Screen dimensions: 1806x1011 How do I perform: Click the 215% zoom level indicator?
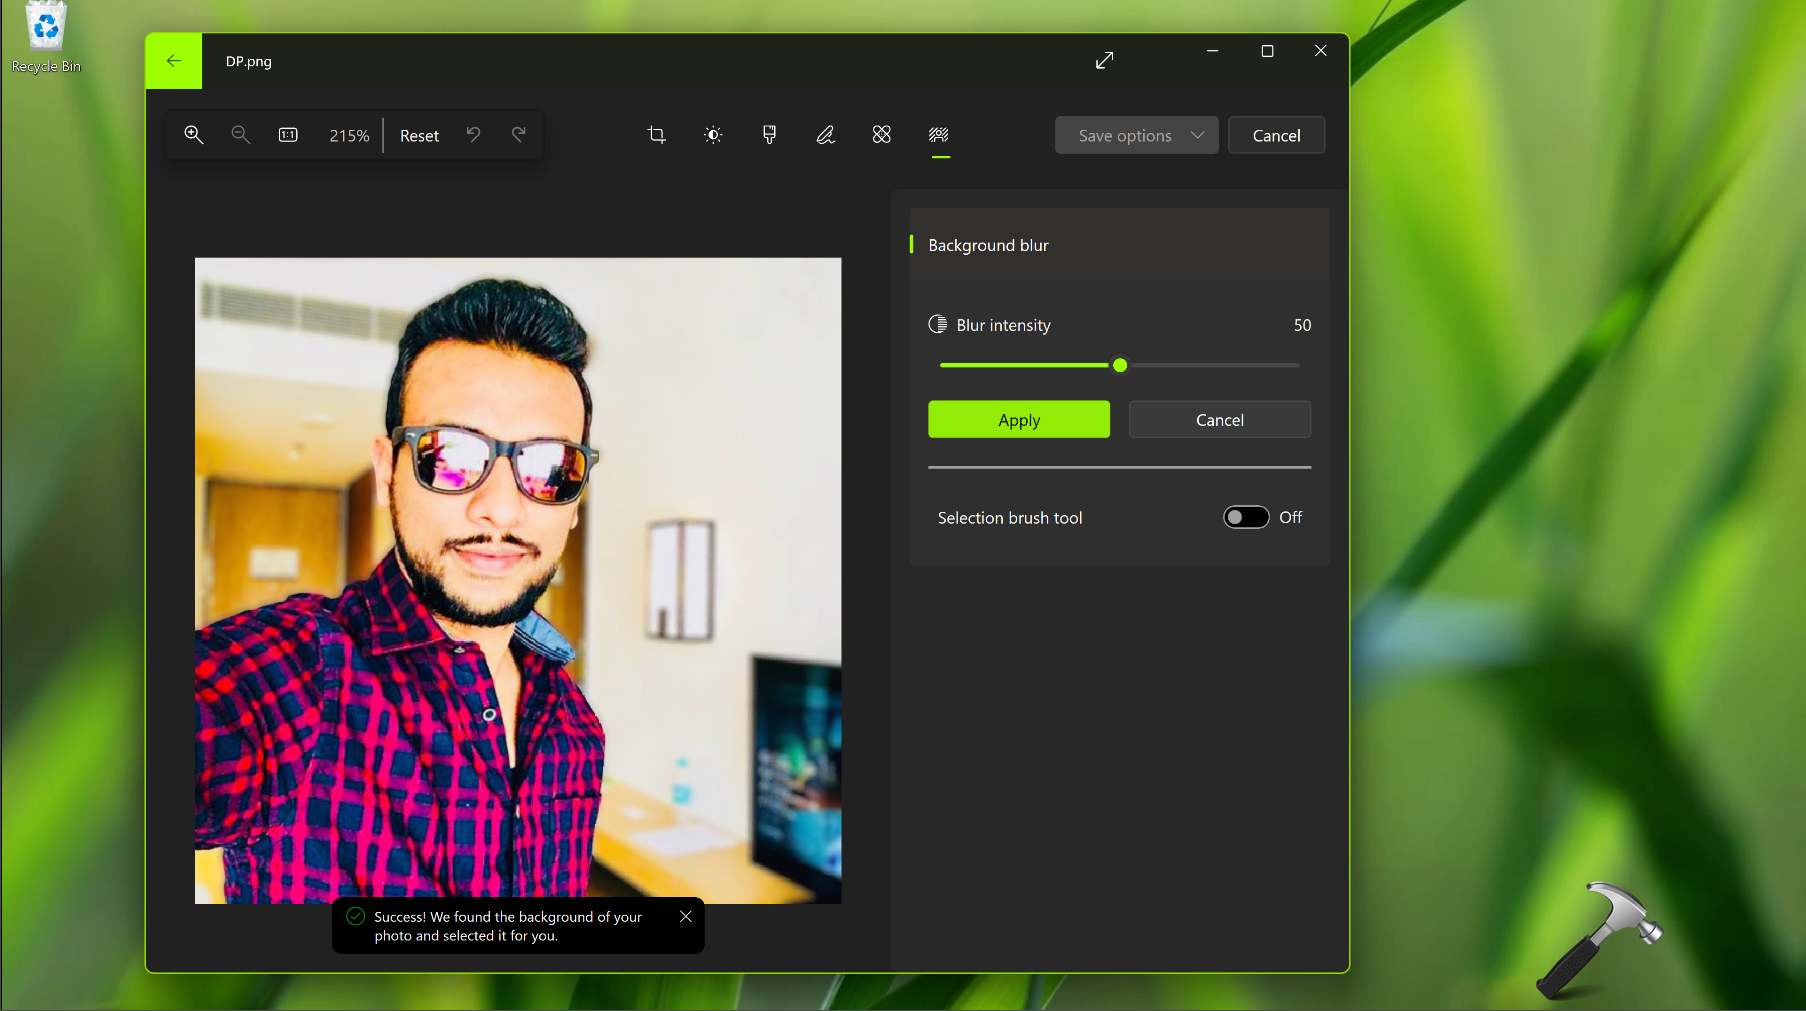[348, 134]
